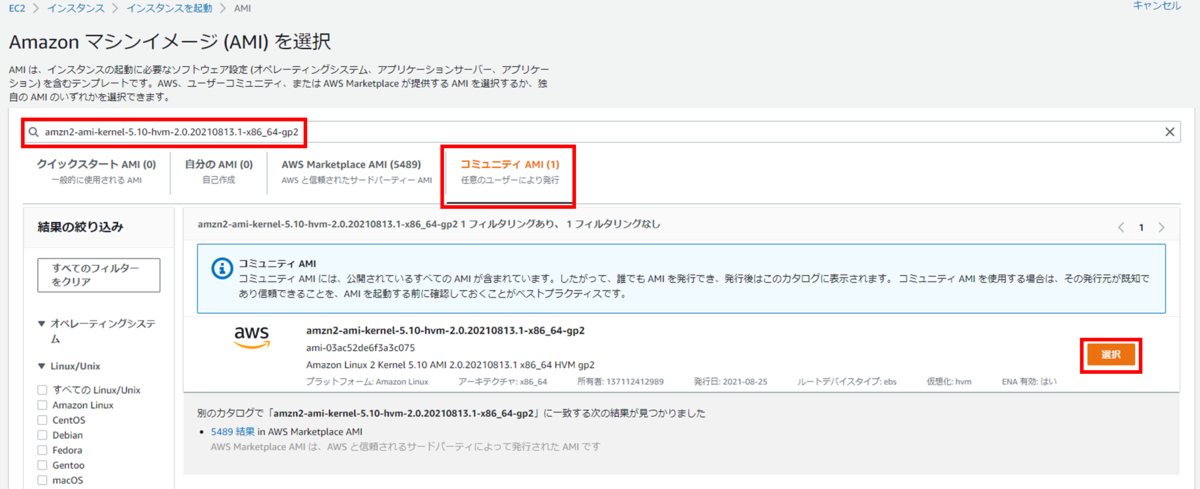Click the AMI name amzn2-ami-kernel-5.10 result title

click(445, 330)
